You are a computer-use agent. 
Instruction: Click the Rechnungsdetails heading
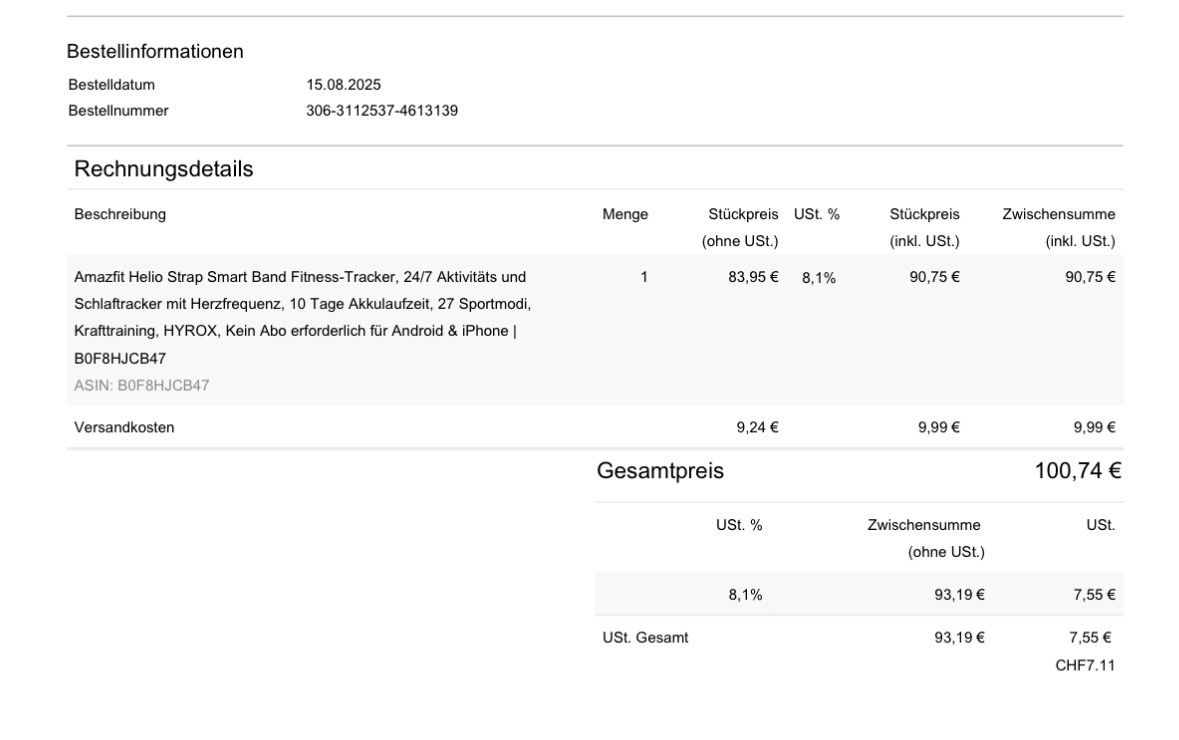(164, 169)
